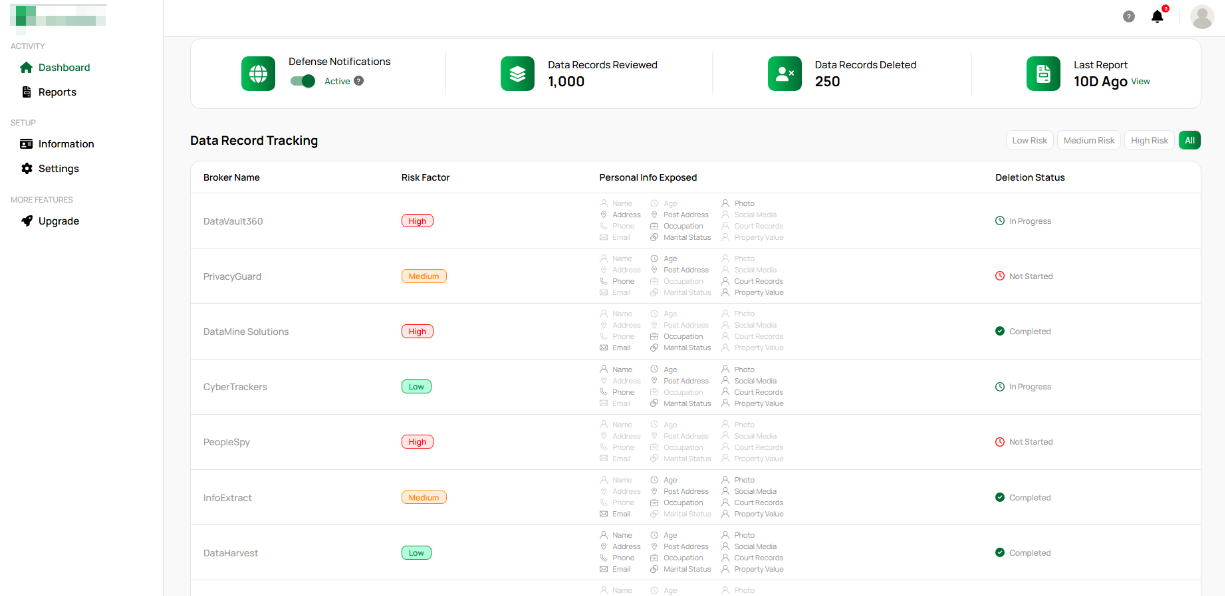1225x596 pixels.
Task: Select the Medium Risk filter chip
Action: (1089, 140)
